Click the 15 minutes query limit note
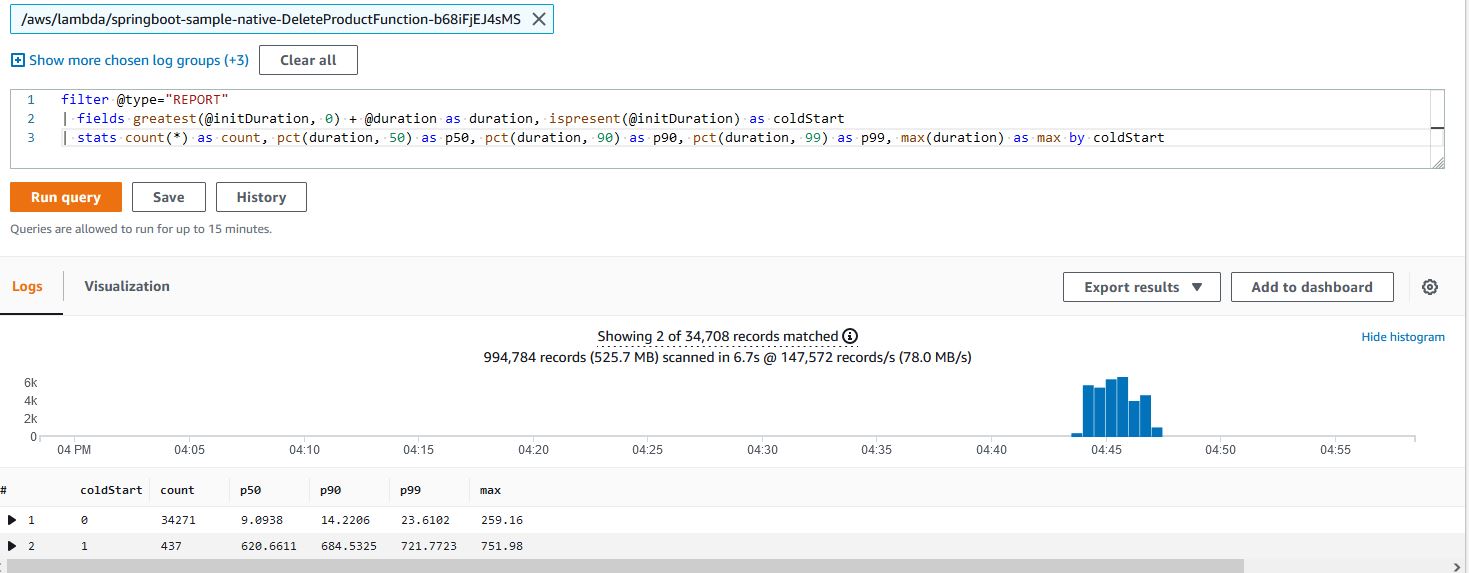This screenshot has height=573, width=1469. coord(141,229)
